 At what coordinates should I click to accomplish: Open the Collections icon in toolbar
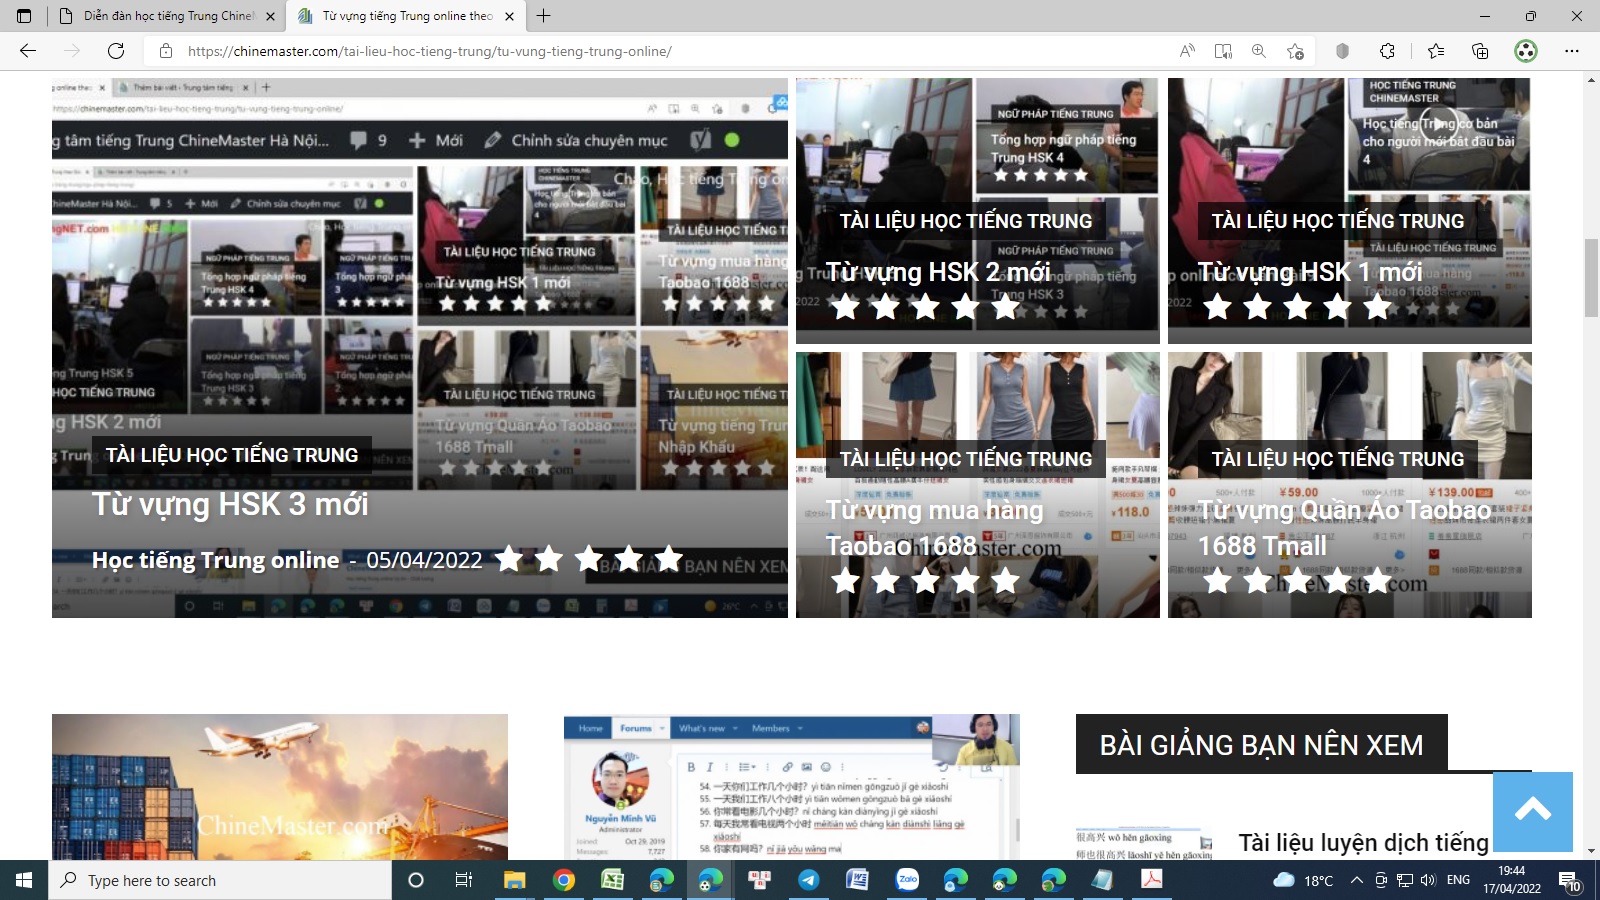coord(1480,51)
